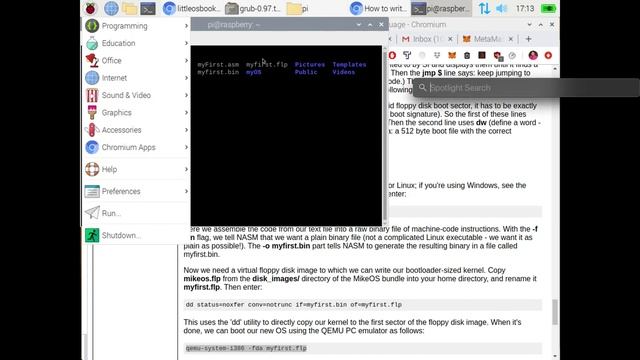This screenshot has width=640, height=360.
Task: Open the Accessories menu category
Action: tap(136, 130)
